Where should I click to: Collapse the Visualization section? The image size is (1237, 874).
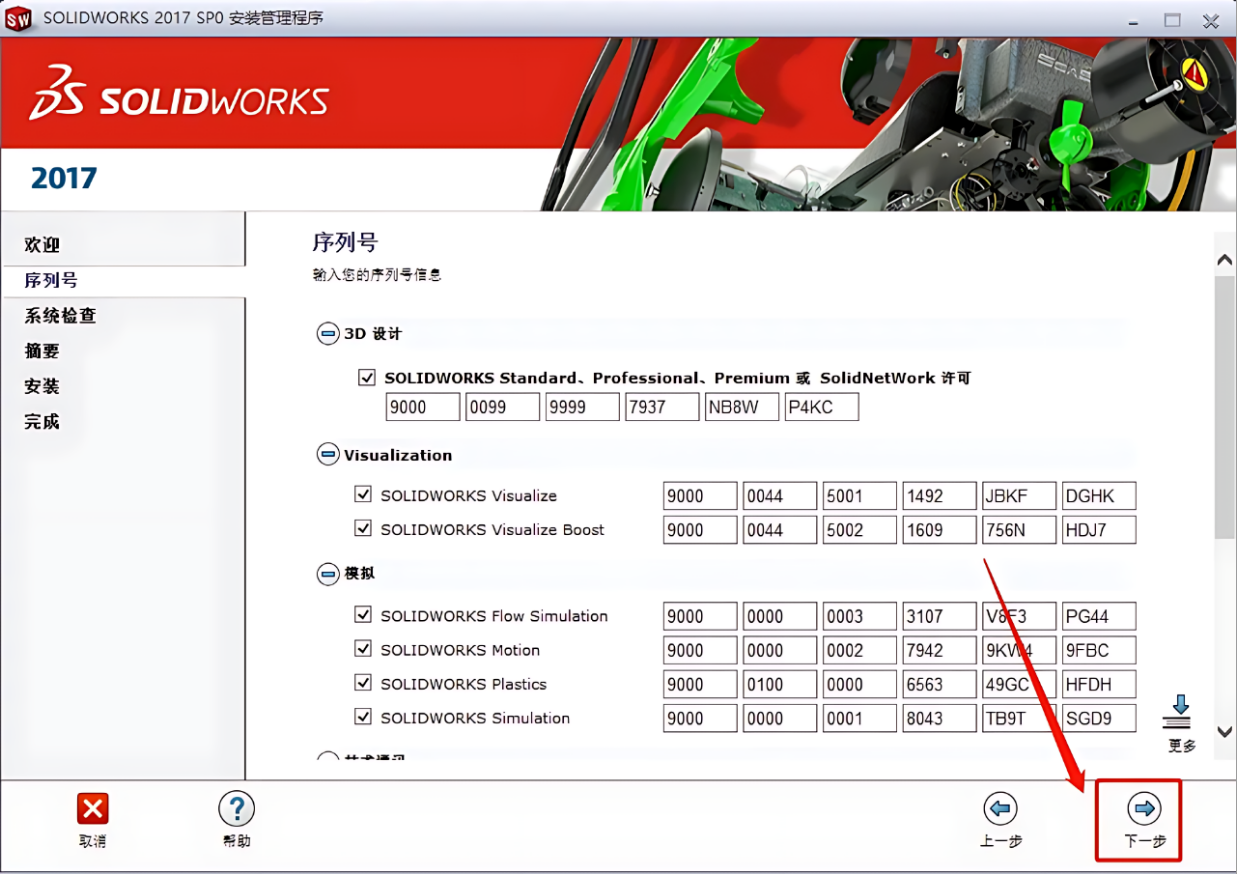(327, 455)
